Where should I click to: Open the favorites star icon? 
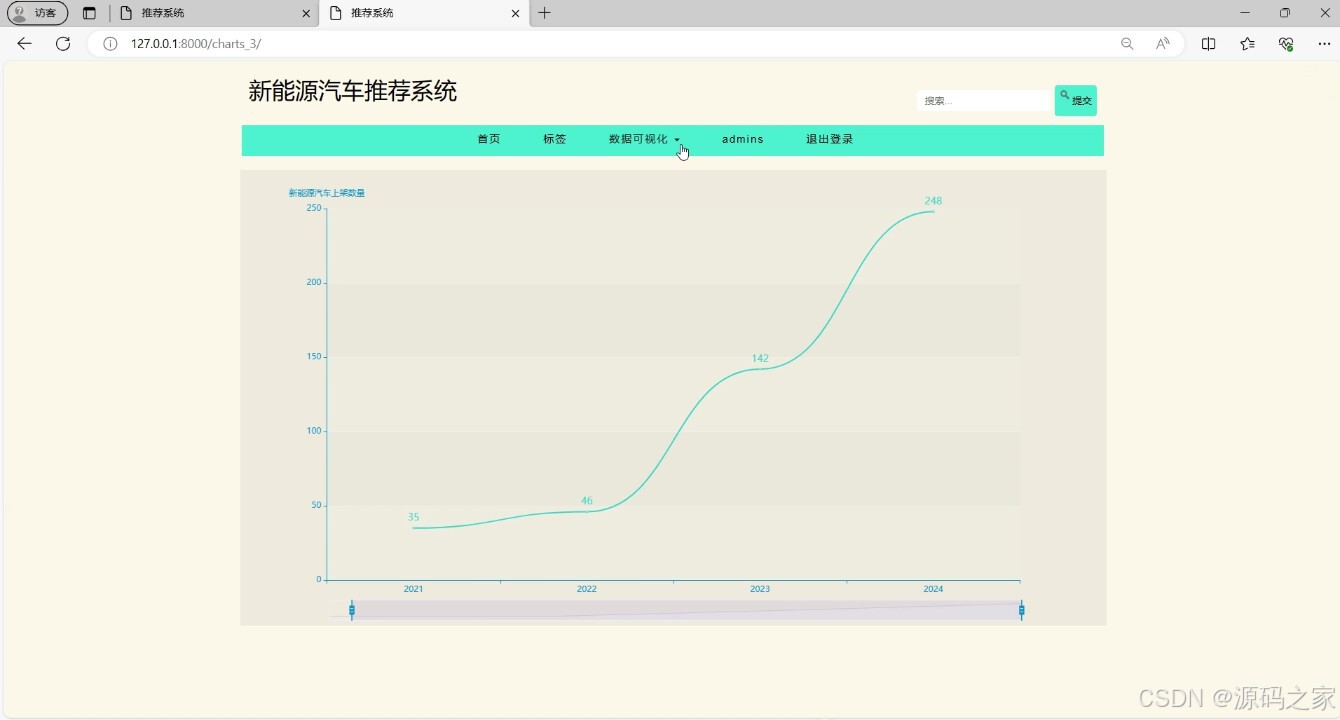coord(1247,44)
